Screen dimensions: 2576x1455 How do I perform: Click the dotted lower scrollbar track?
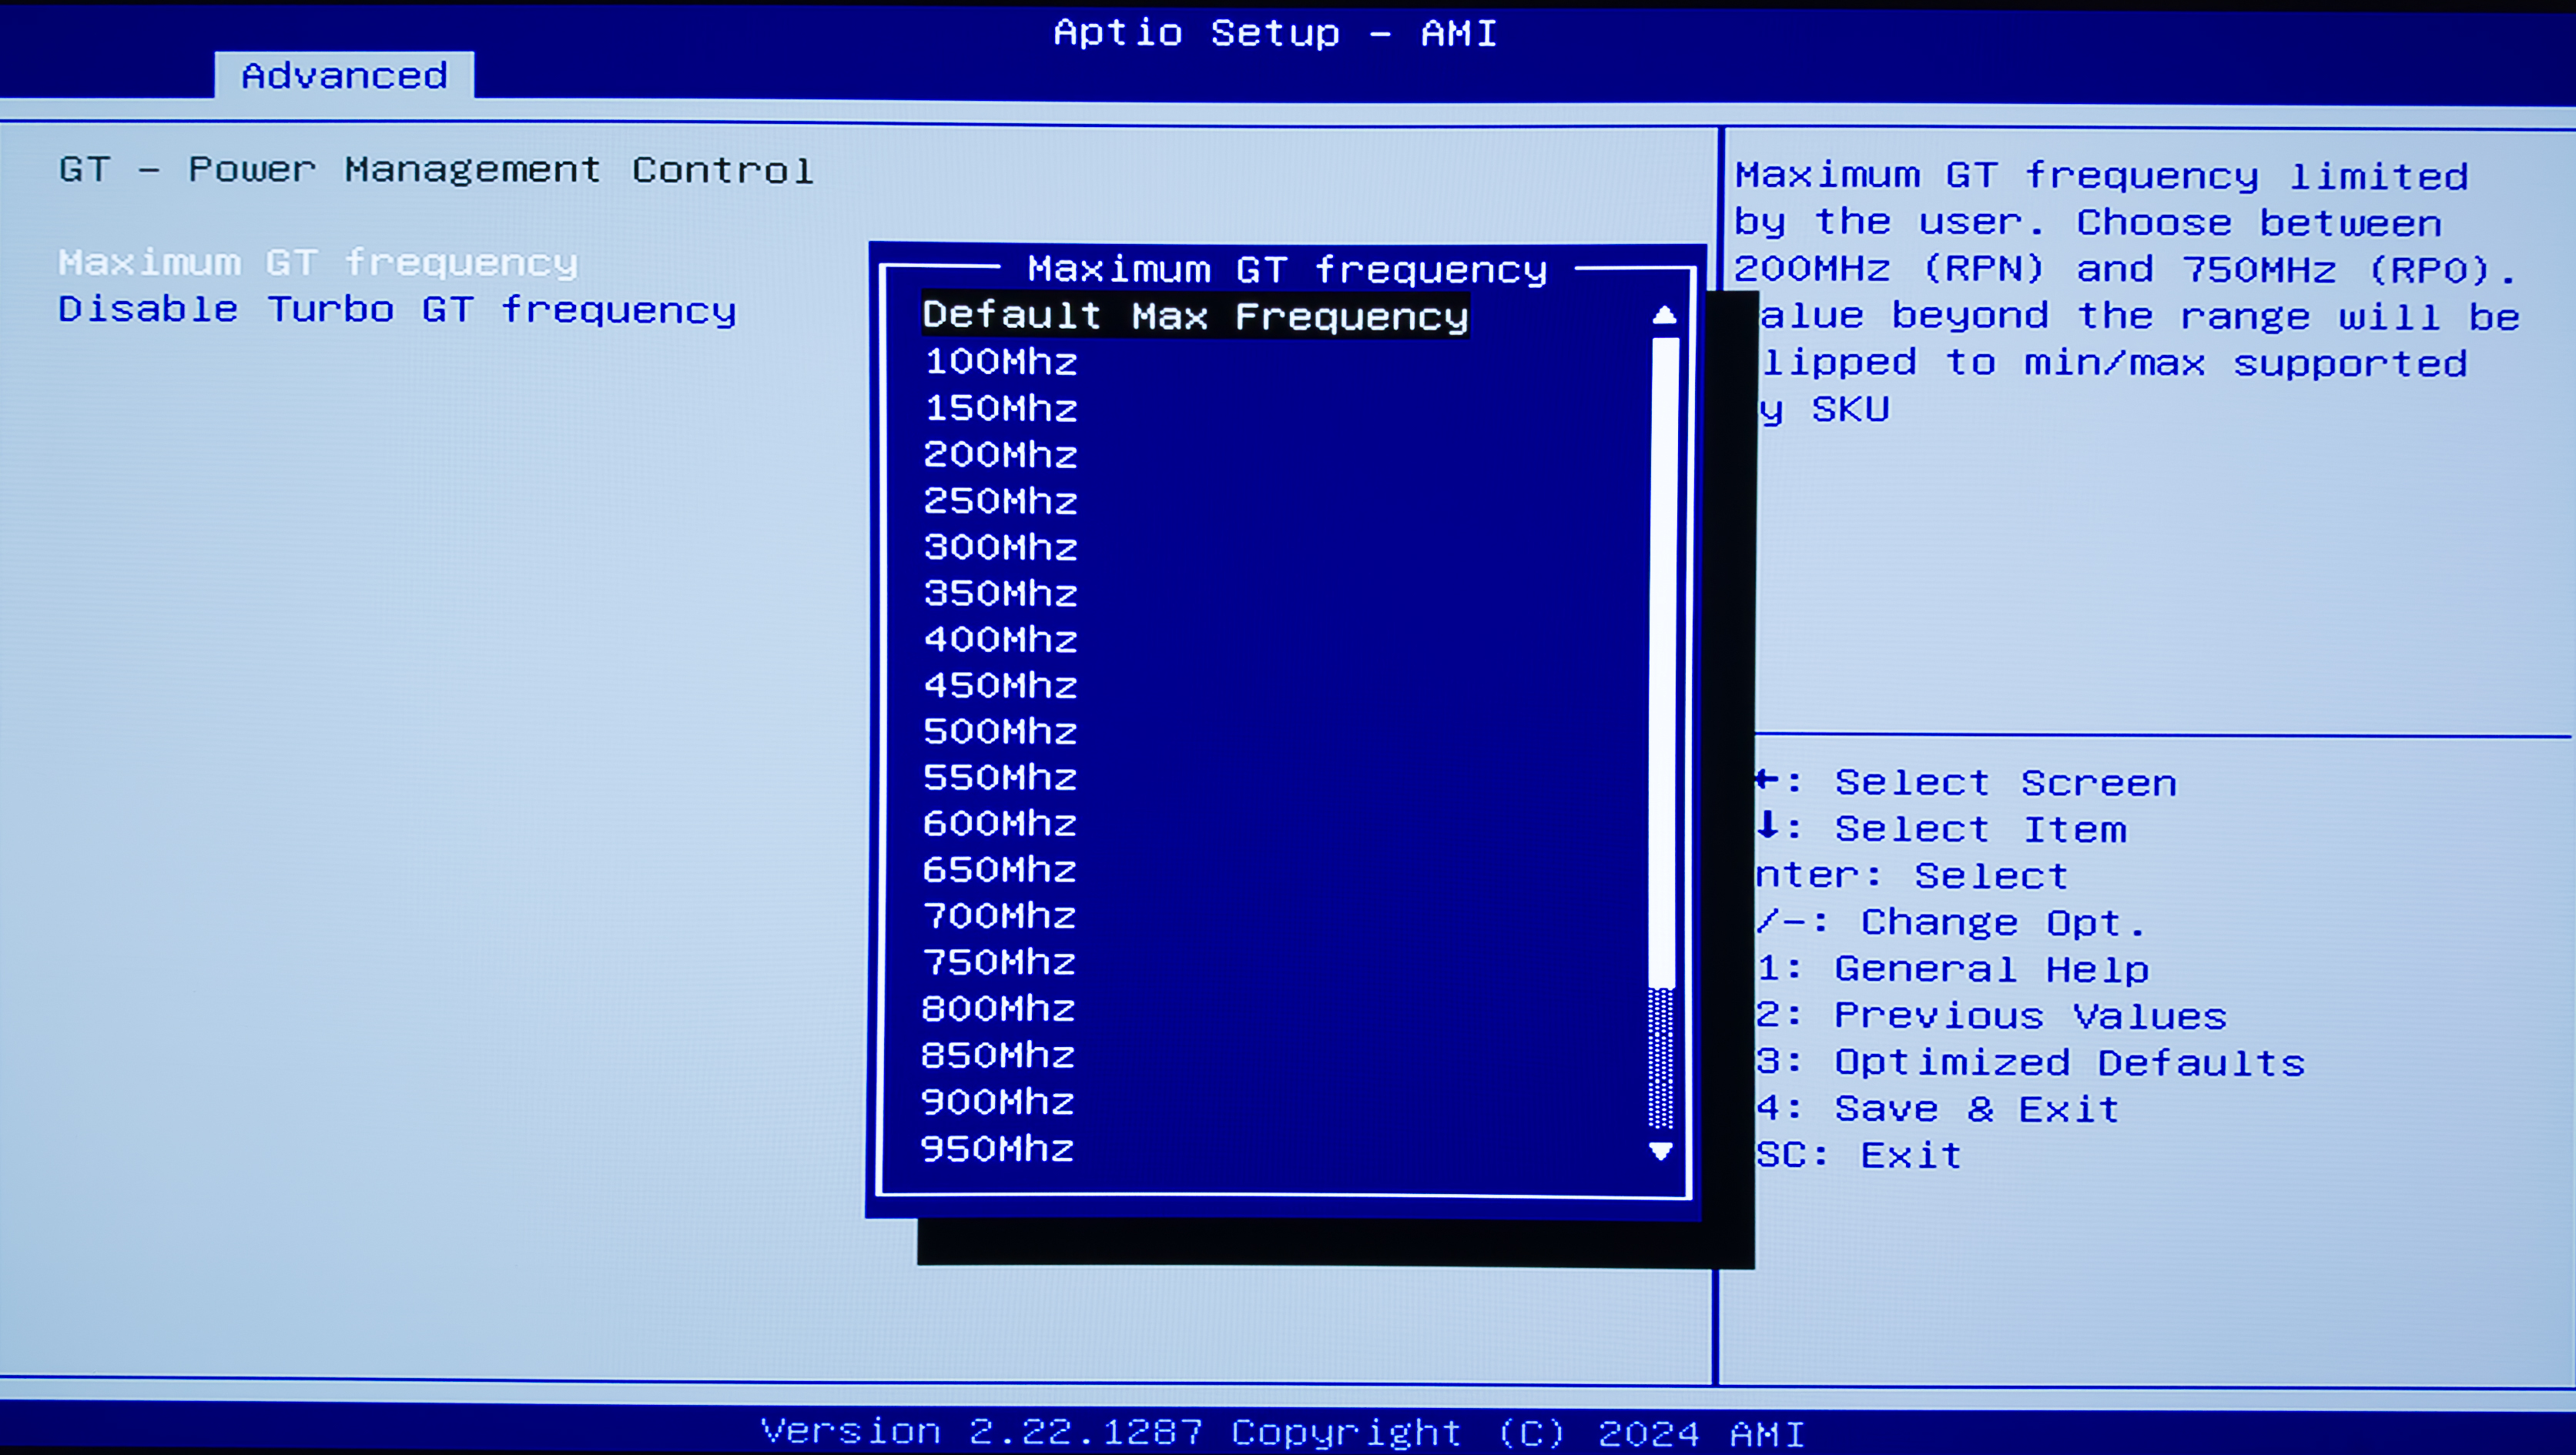click(x=1661, y=1058)
